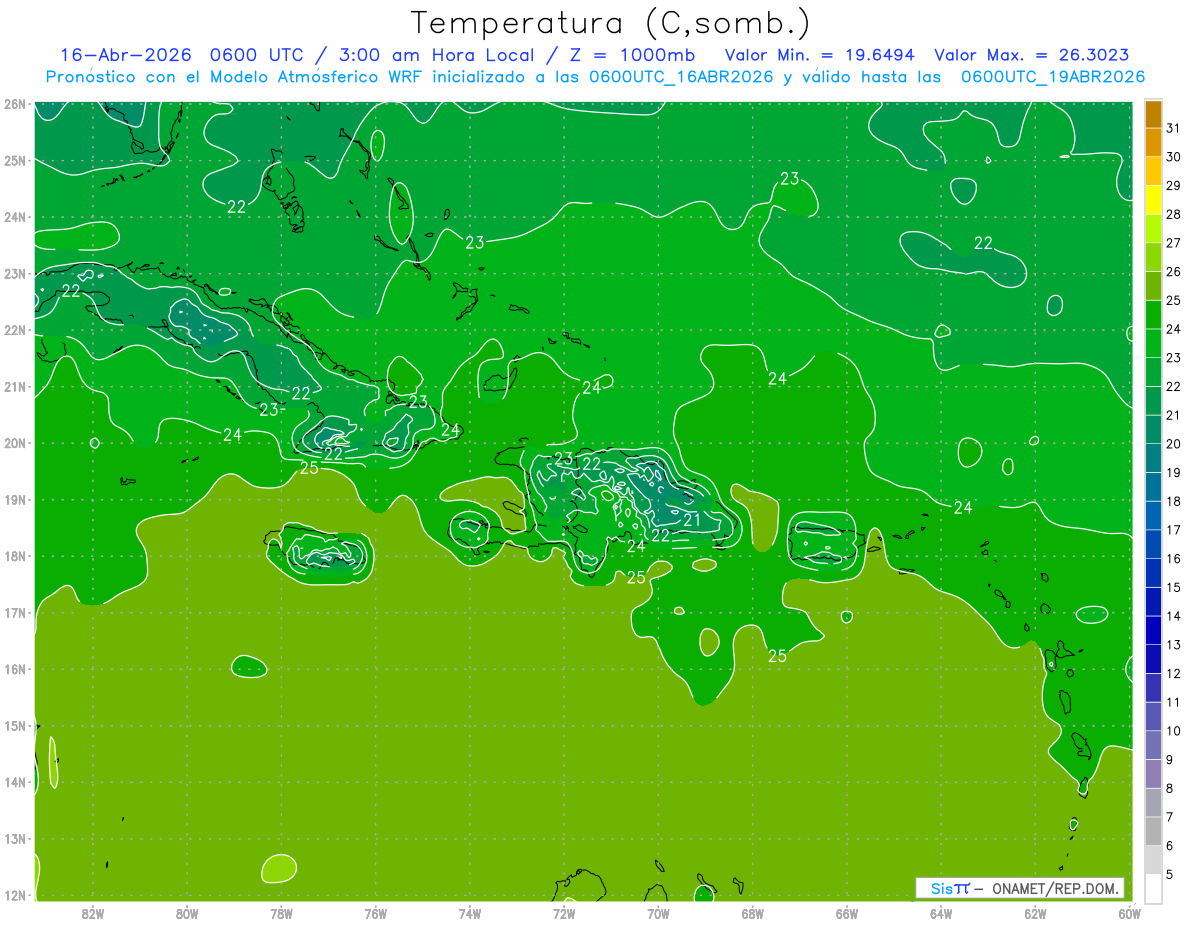Click the orange 31 degree legend swatch
Screen dimensions: 1200x927
(x=1153, y=115)
